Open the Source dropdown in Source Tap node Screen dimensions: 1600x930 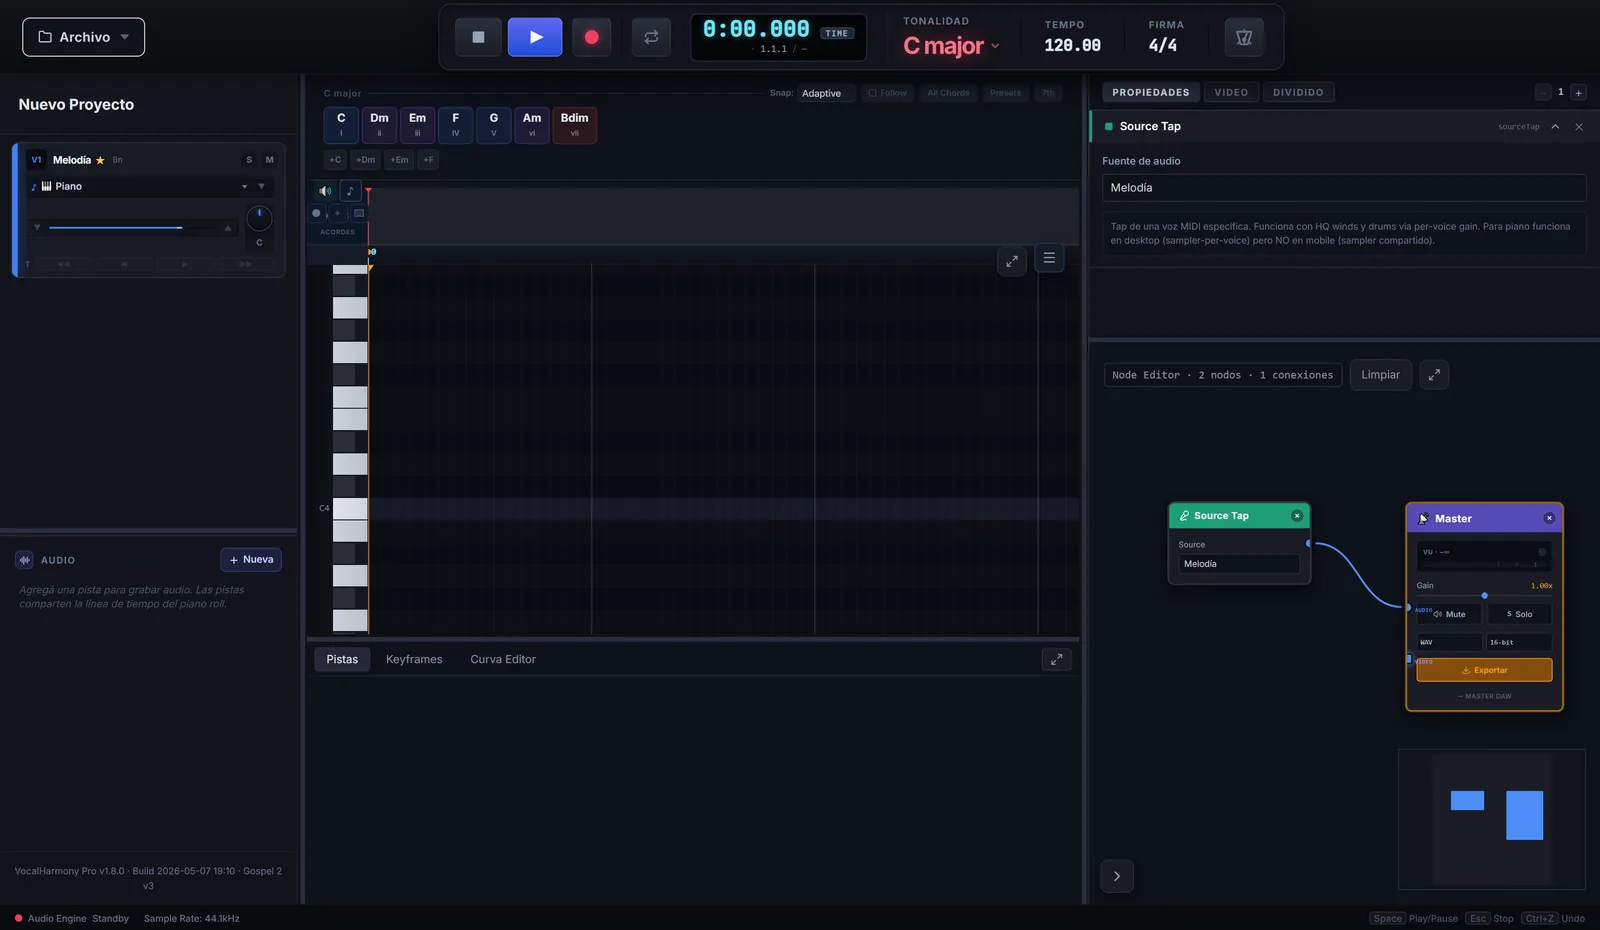coord(1239,564)
